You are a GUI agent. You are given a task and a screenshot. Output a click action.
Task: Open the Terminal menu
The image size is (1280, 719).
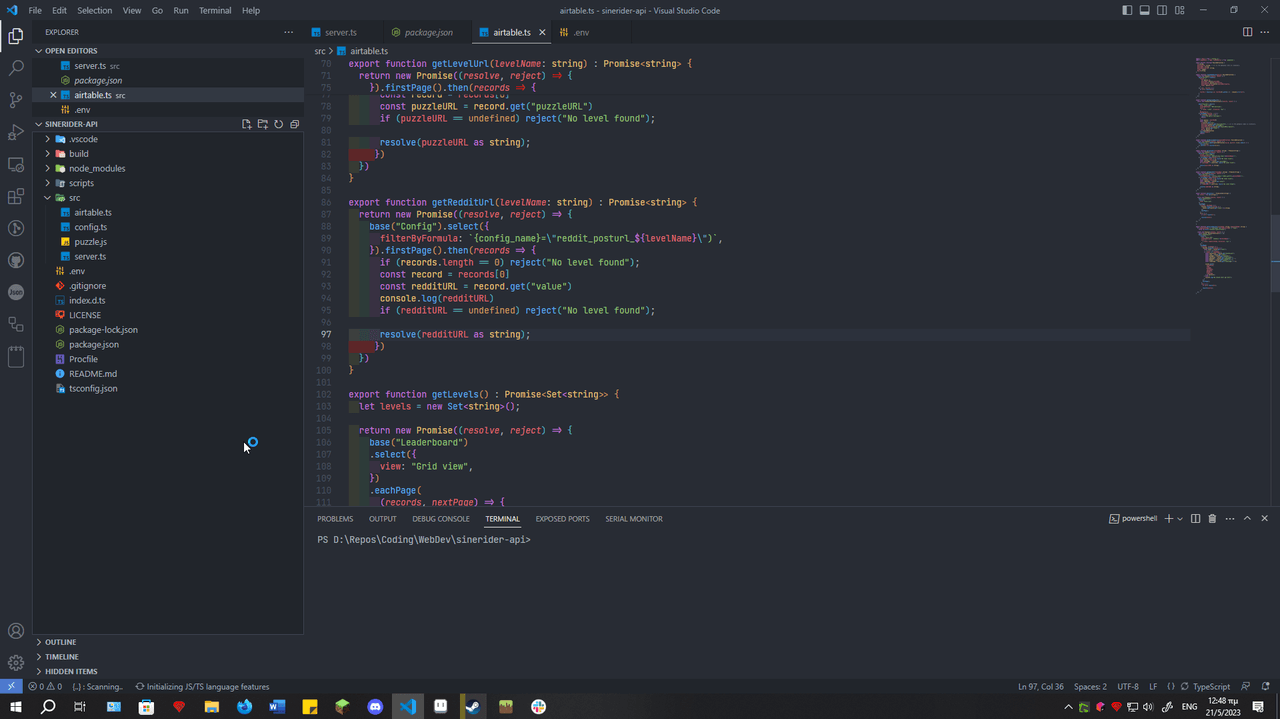214,10
